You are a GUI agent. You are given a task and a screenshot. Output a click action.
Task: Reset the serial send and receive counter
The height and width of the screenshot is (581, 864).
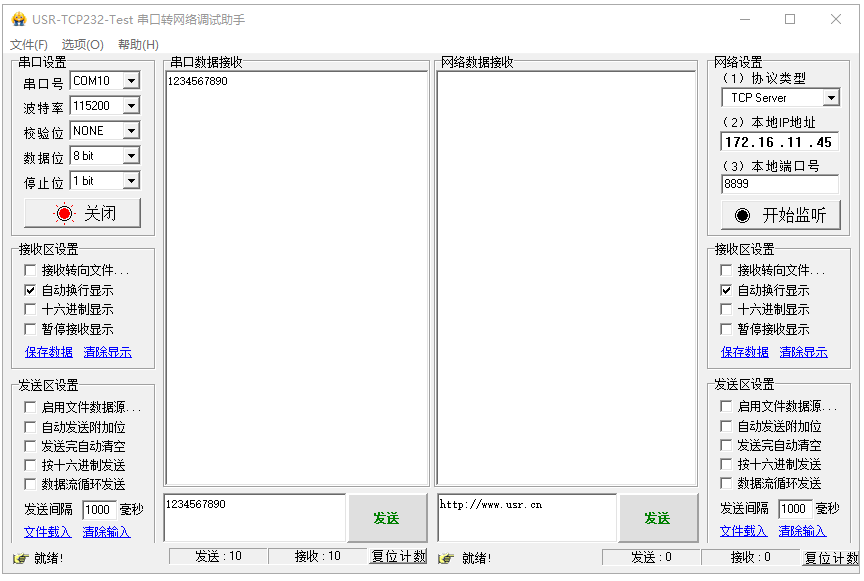pyautogui.click(x=398, y=557)
